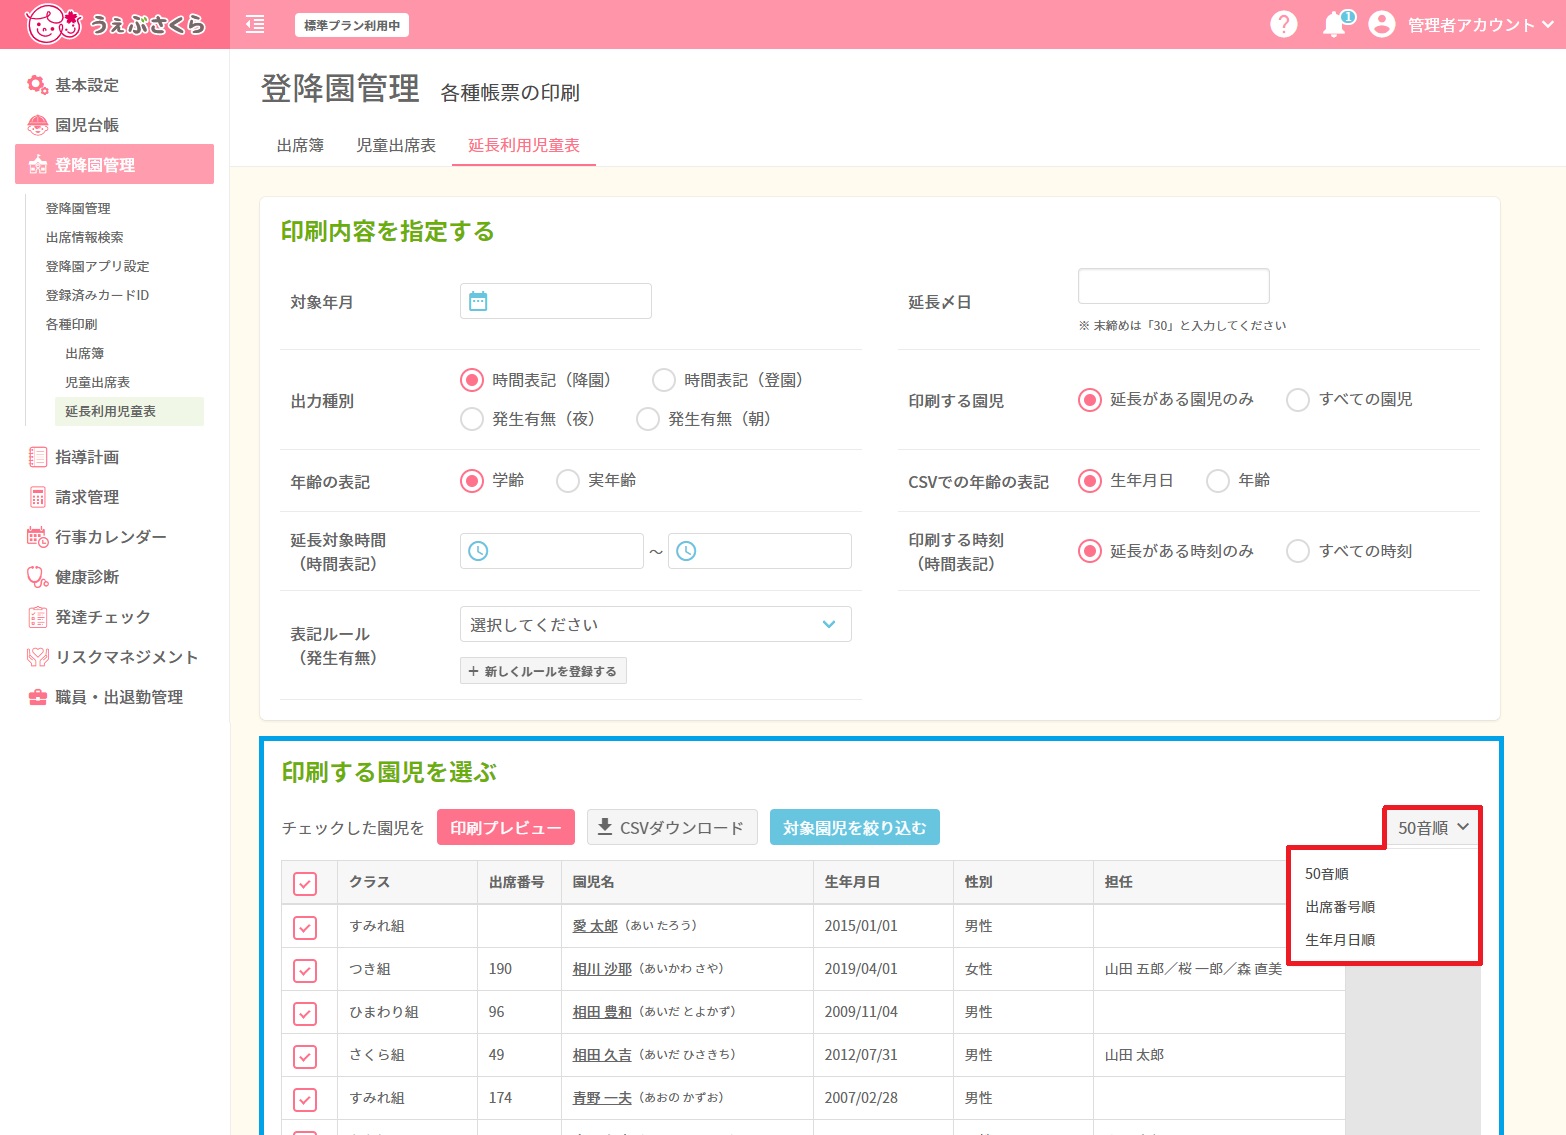This screenshot has width=1566, height=1135.
Task: Open 請求管理 calculator icon
Action: tap(37, 497)
